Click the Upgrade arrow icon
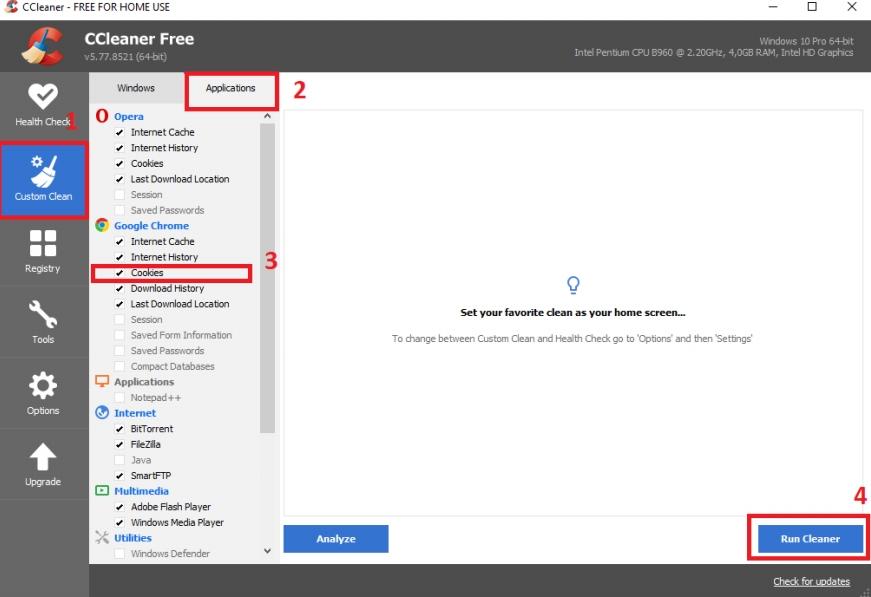 pyautogui.click(x=43, y=456)
